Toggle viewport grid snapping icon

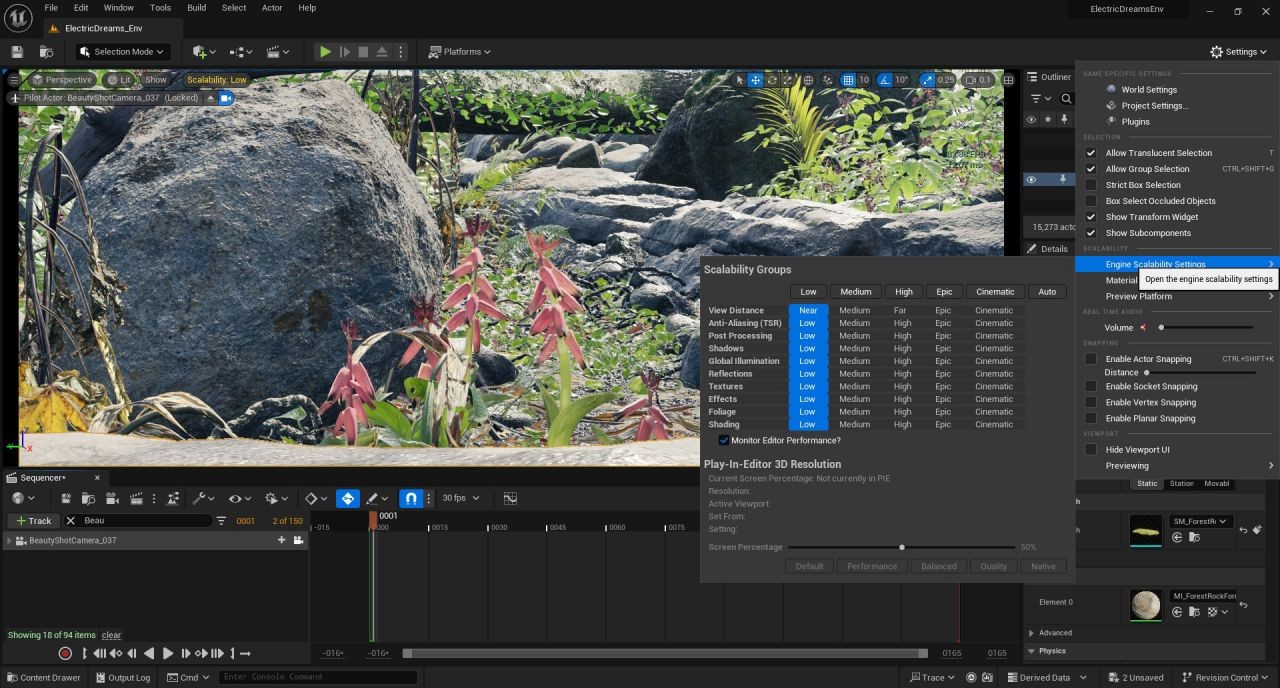pyautogui.click(x=848, y=80)
